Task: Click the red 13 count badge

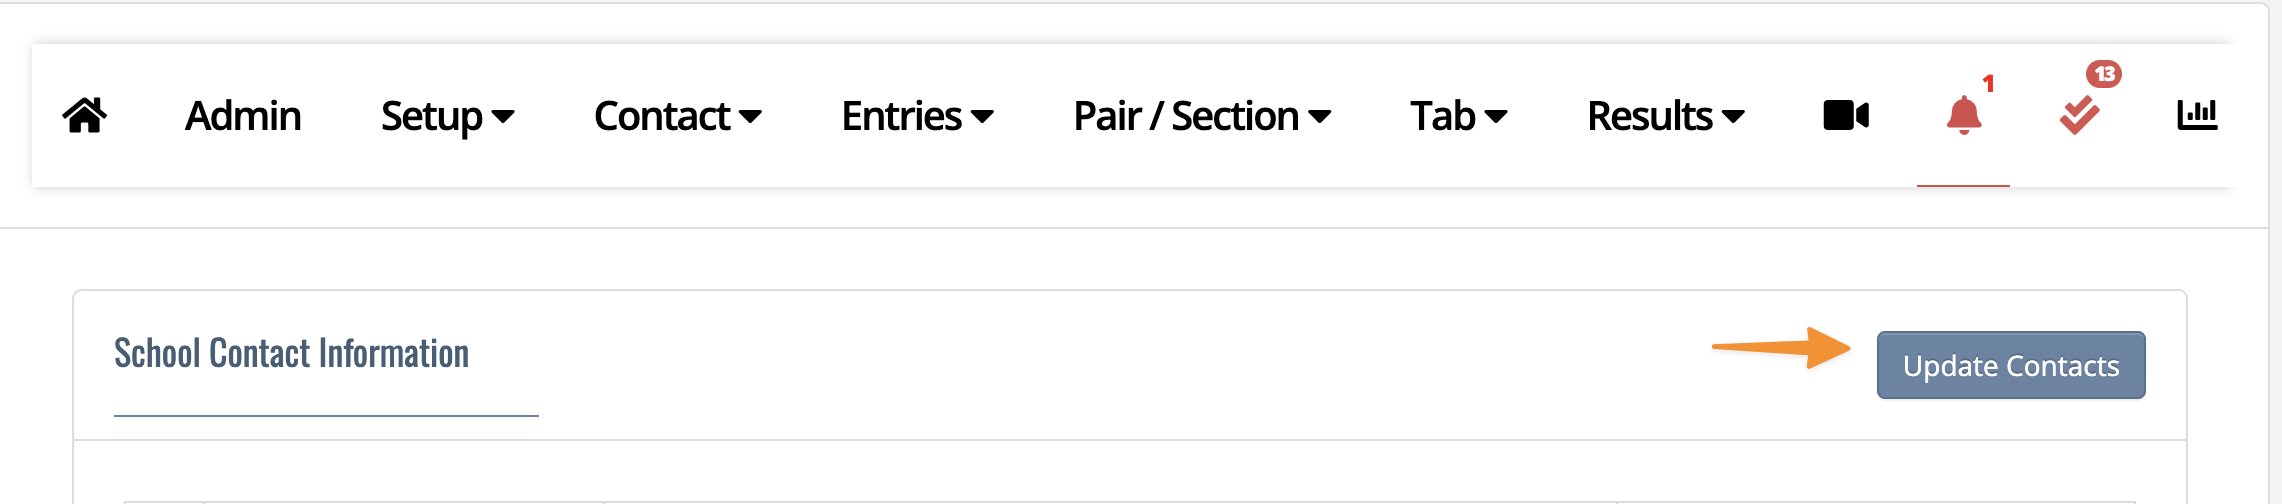Action: click(x=2104, y=74)
